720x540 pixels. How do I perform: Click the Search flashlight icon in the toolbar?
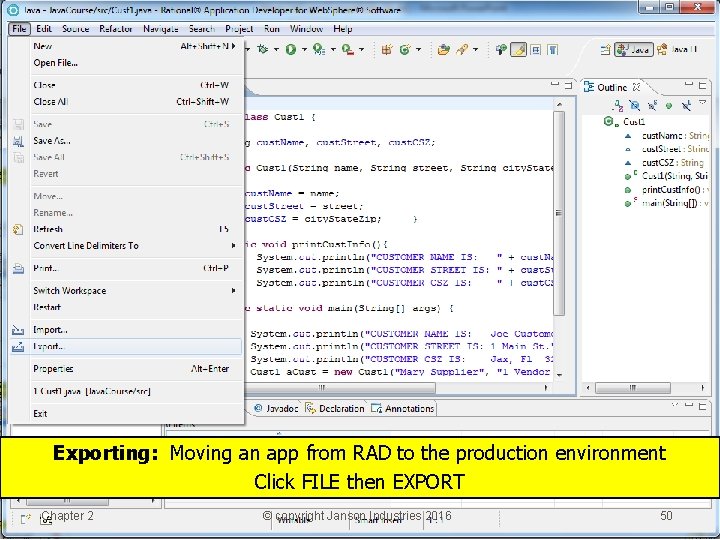point(461,50)
